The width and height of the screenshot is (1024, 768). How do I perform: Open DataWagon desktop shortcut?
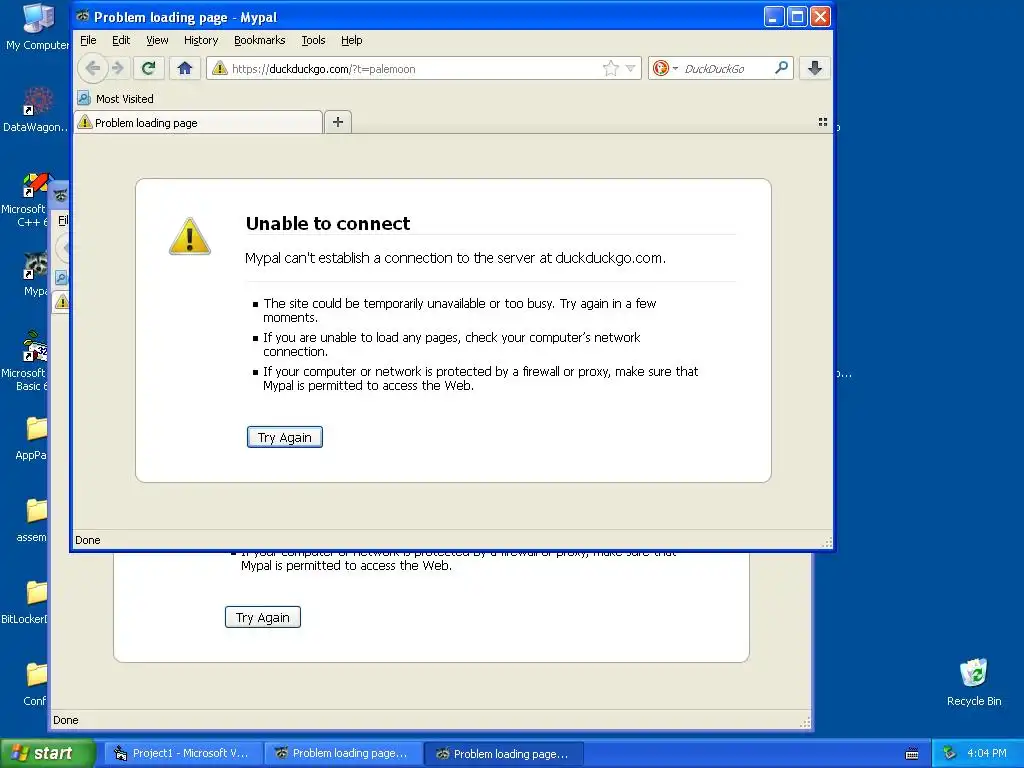click(35, 110)
